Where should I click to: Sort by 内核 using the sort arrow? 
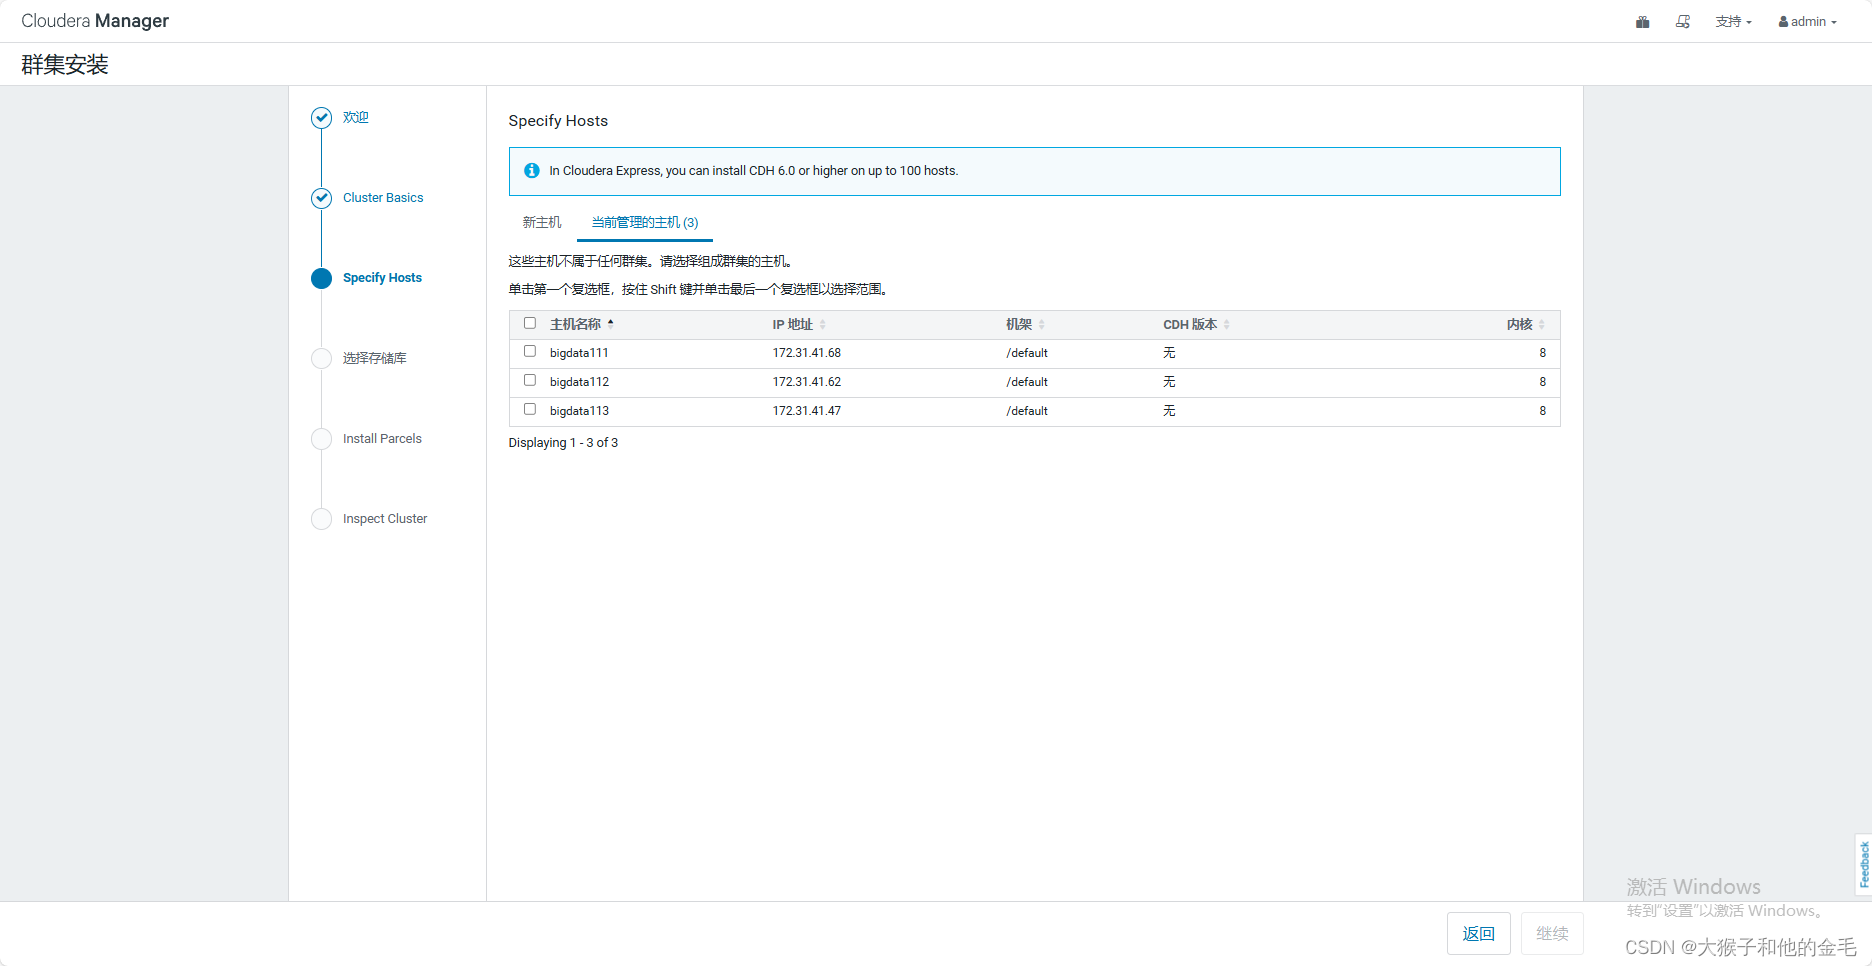[x=1542, y=324]
